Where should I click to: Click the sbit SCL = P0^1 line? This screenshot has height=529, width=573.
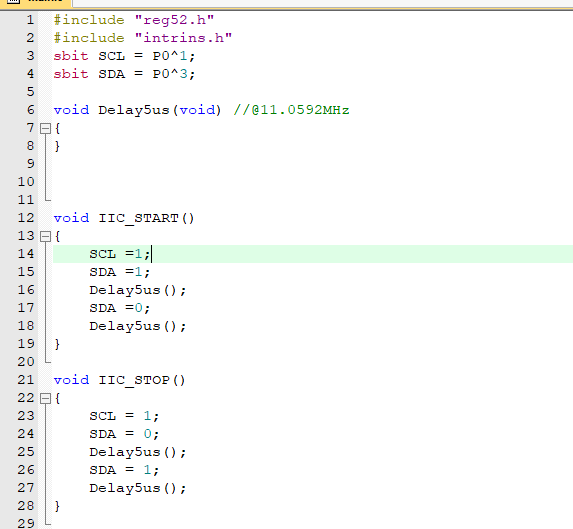click(125, 56)
